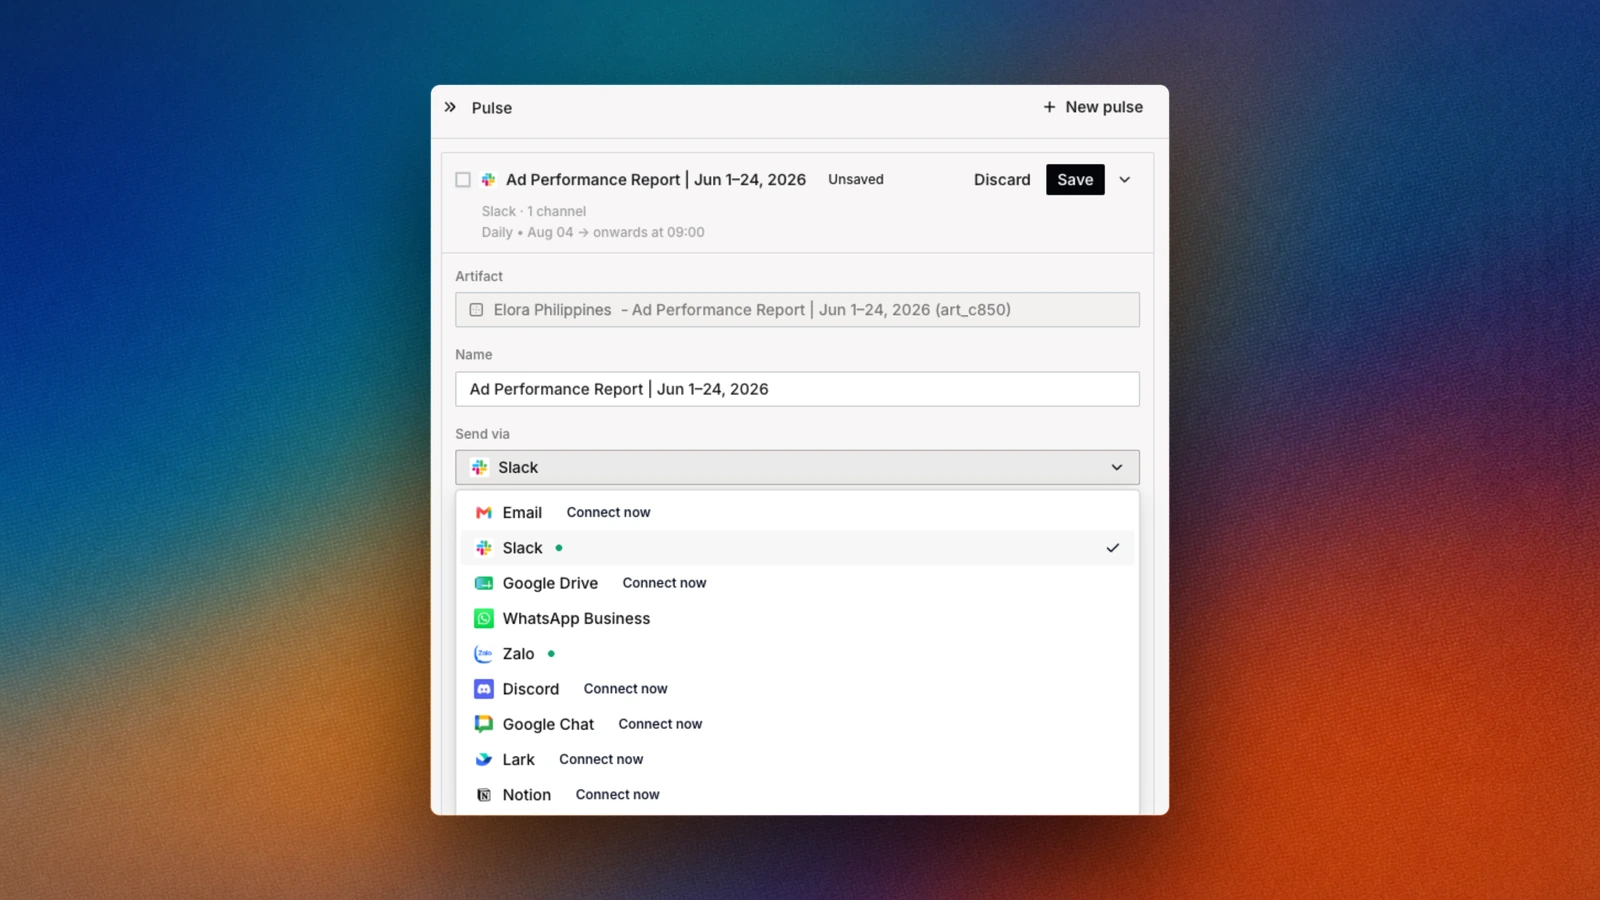Click the Lark icon
1600x900 pixels.
[484, 760]
